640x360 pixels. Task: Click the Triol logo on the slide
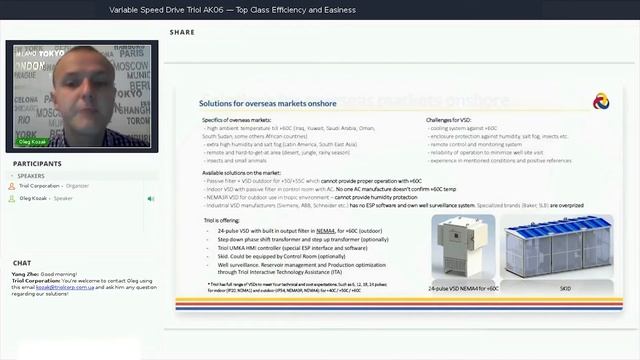tap(601, 102)
